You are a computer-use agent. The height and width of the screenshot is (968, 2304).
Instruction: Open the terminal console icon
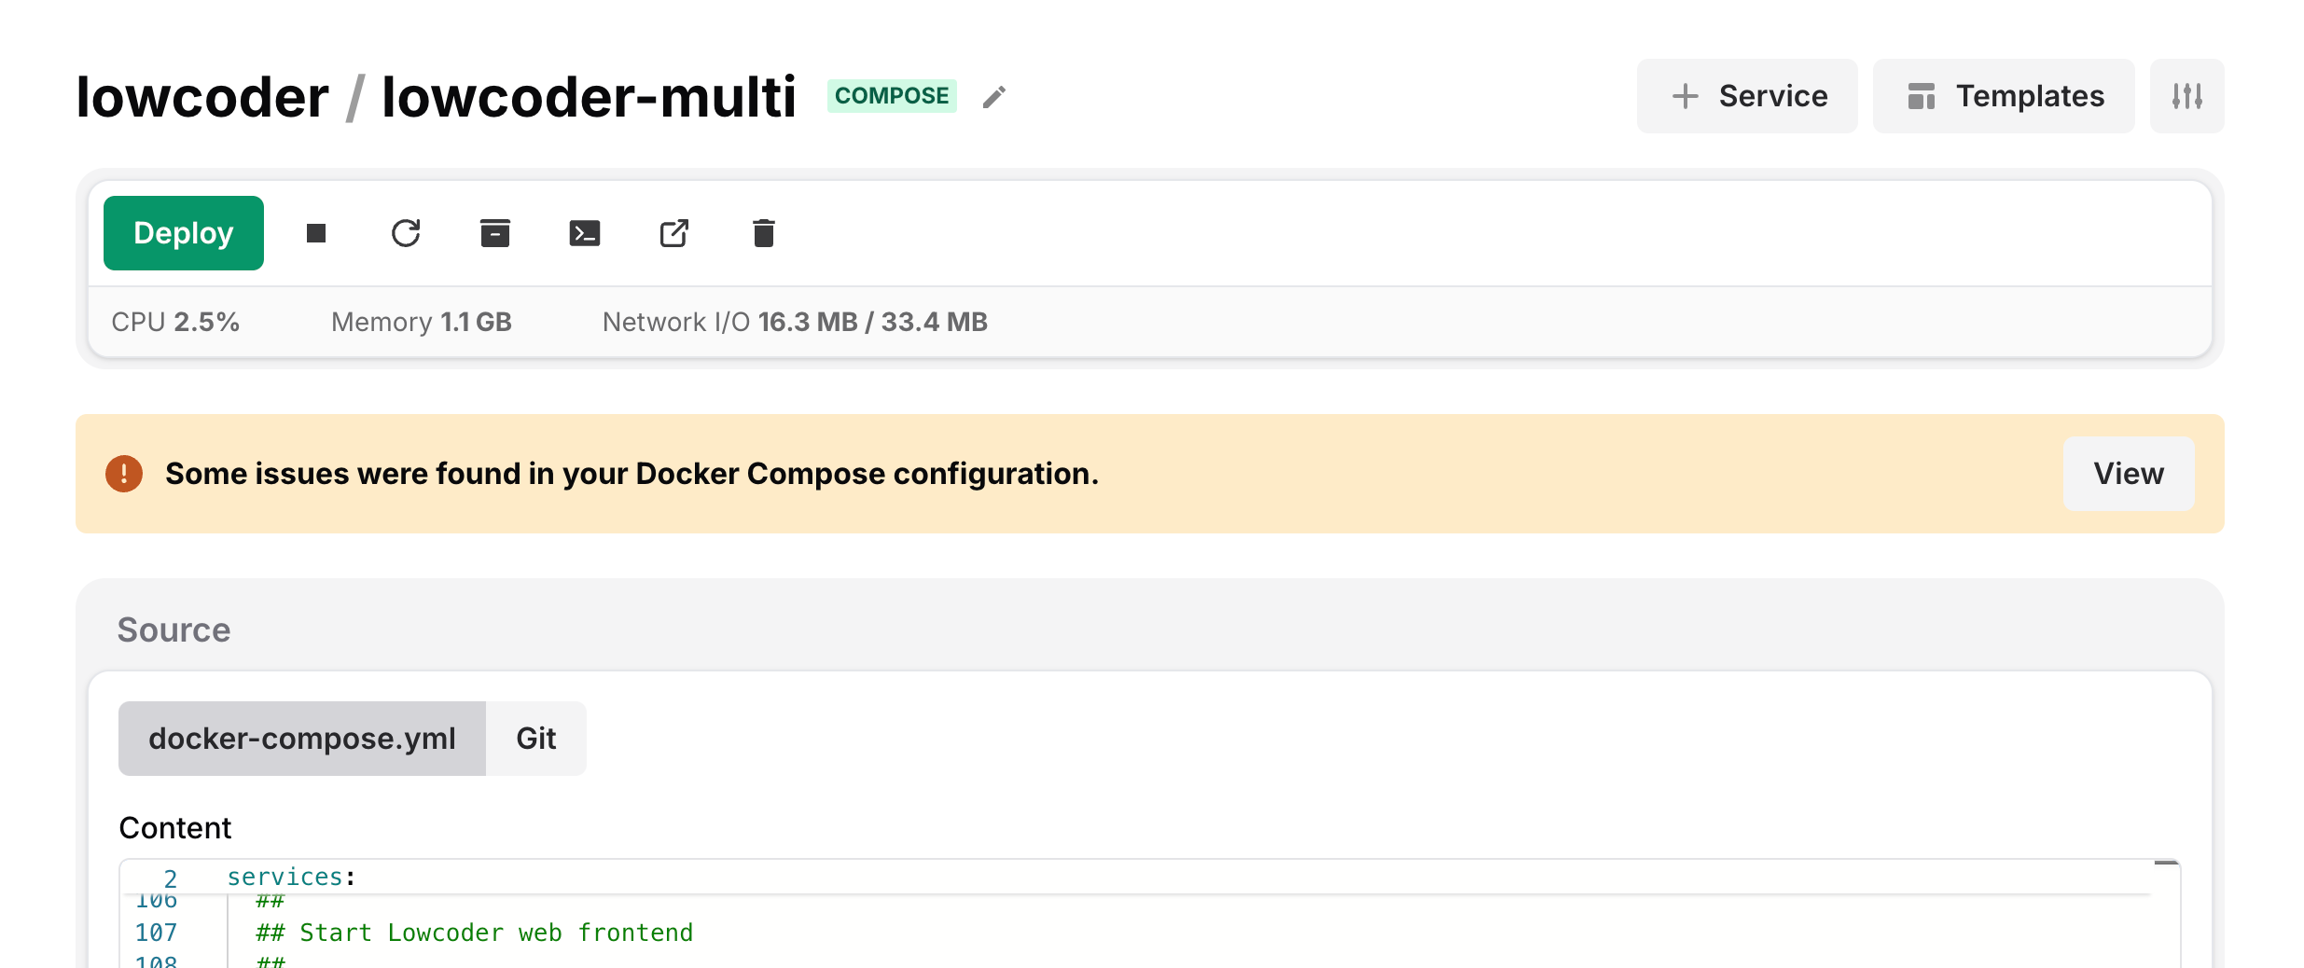(x=584, y=233)
